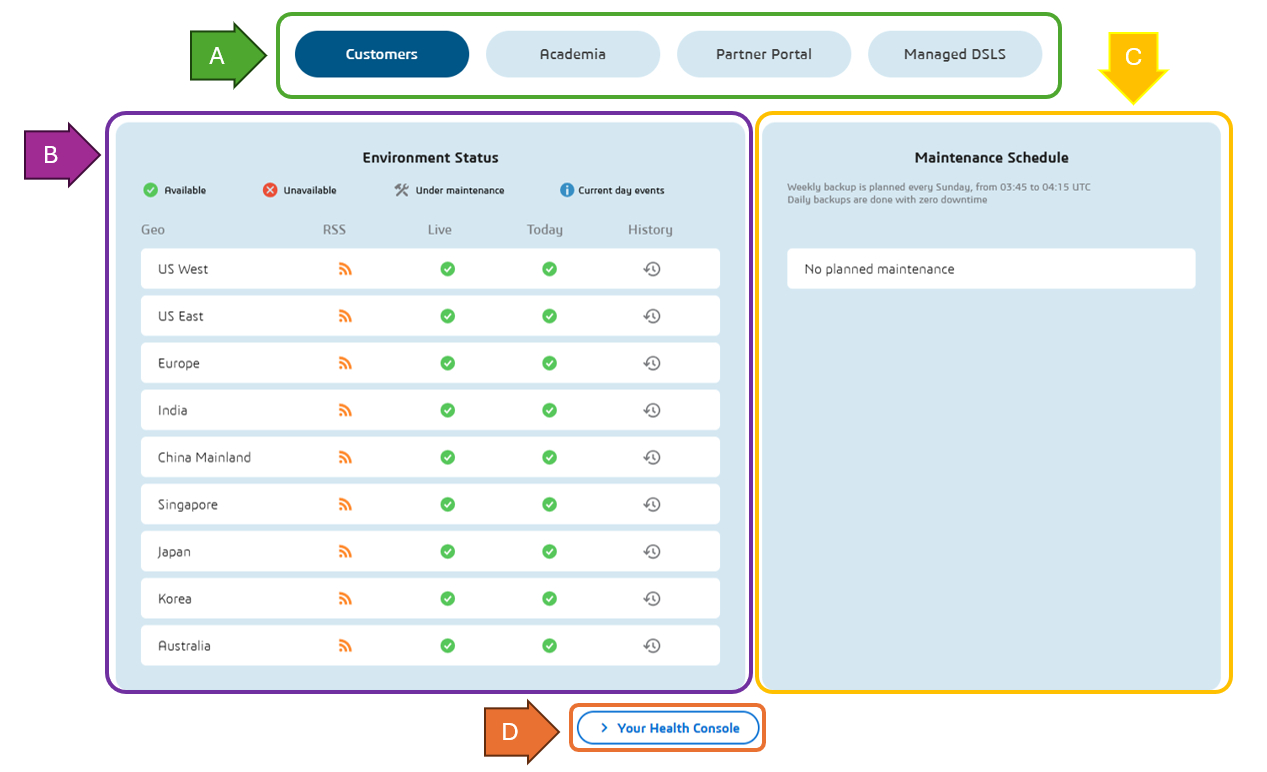Switch to the Academia tab
Viewport: 1267px width, 772px height.
pyautogui.click(x=572, y=54)
